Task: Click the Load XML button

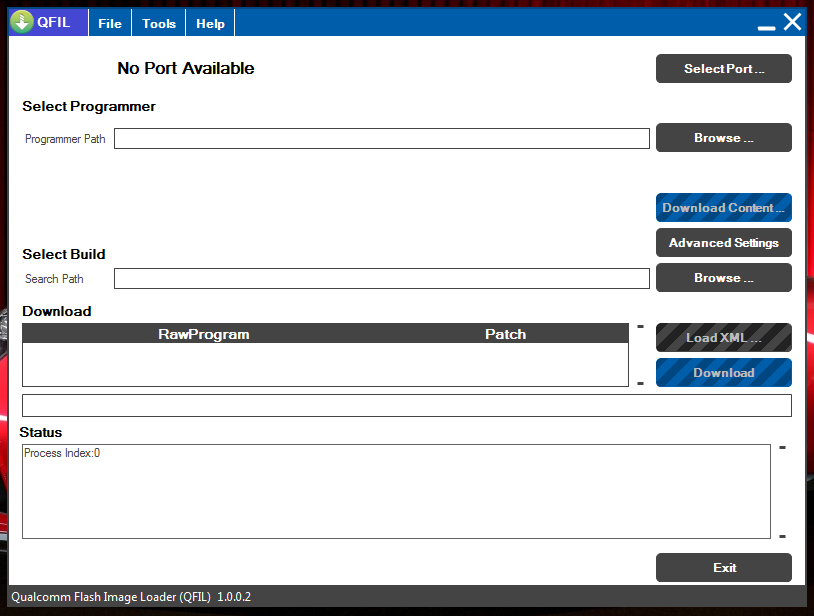Action: click(724, 337)
